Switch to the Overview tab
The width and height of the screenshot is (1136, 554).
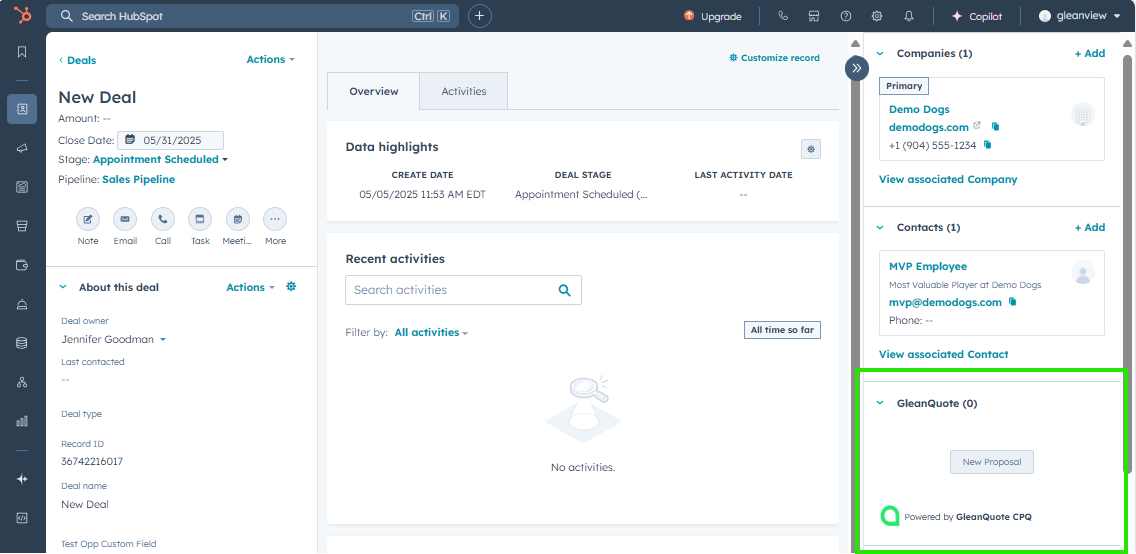coord(373,91)
